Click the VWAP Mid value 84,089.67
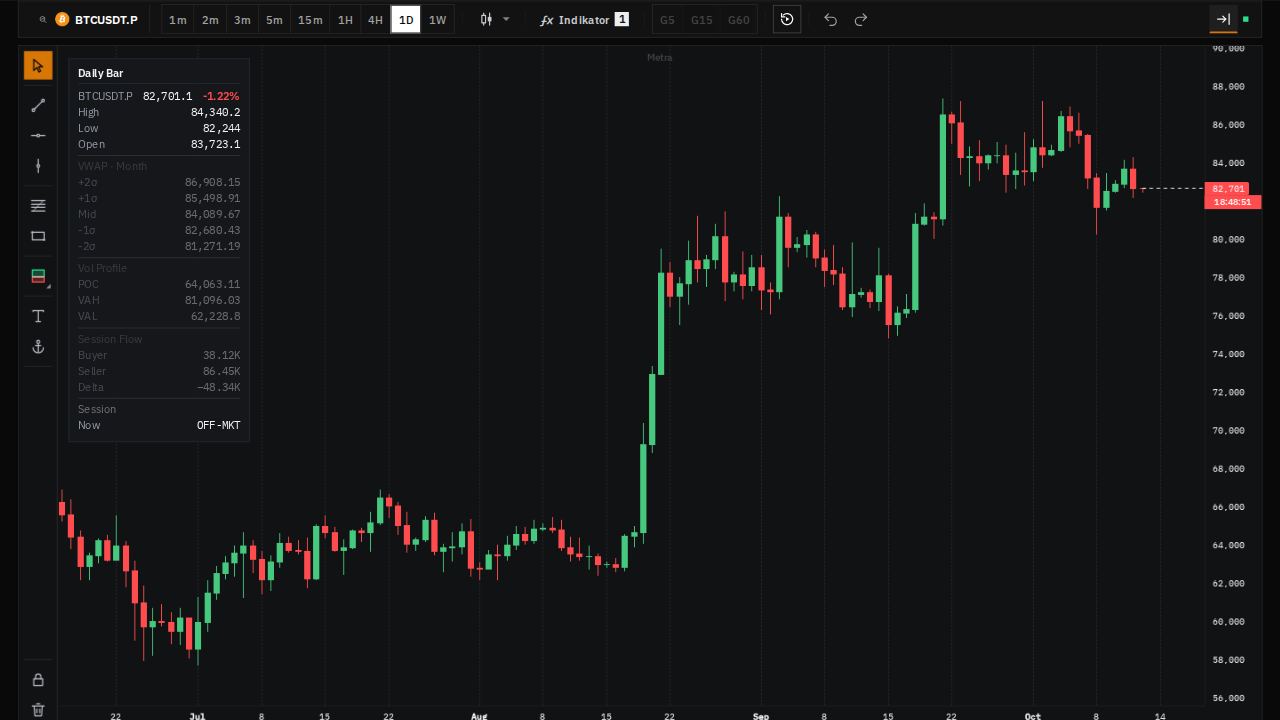Image resolution: width=1280 pixels, height=720 pixels. coord(212,214)
